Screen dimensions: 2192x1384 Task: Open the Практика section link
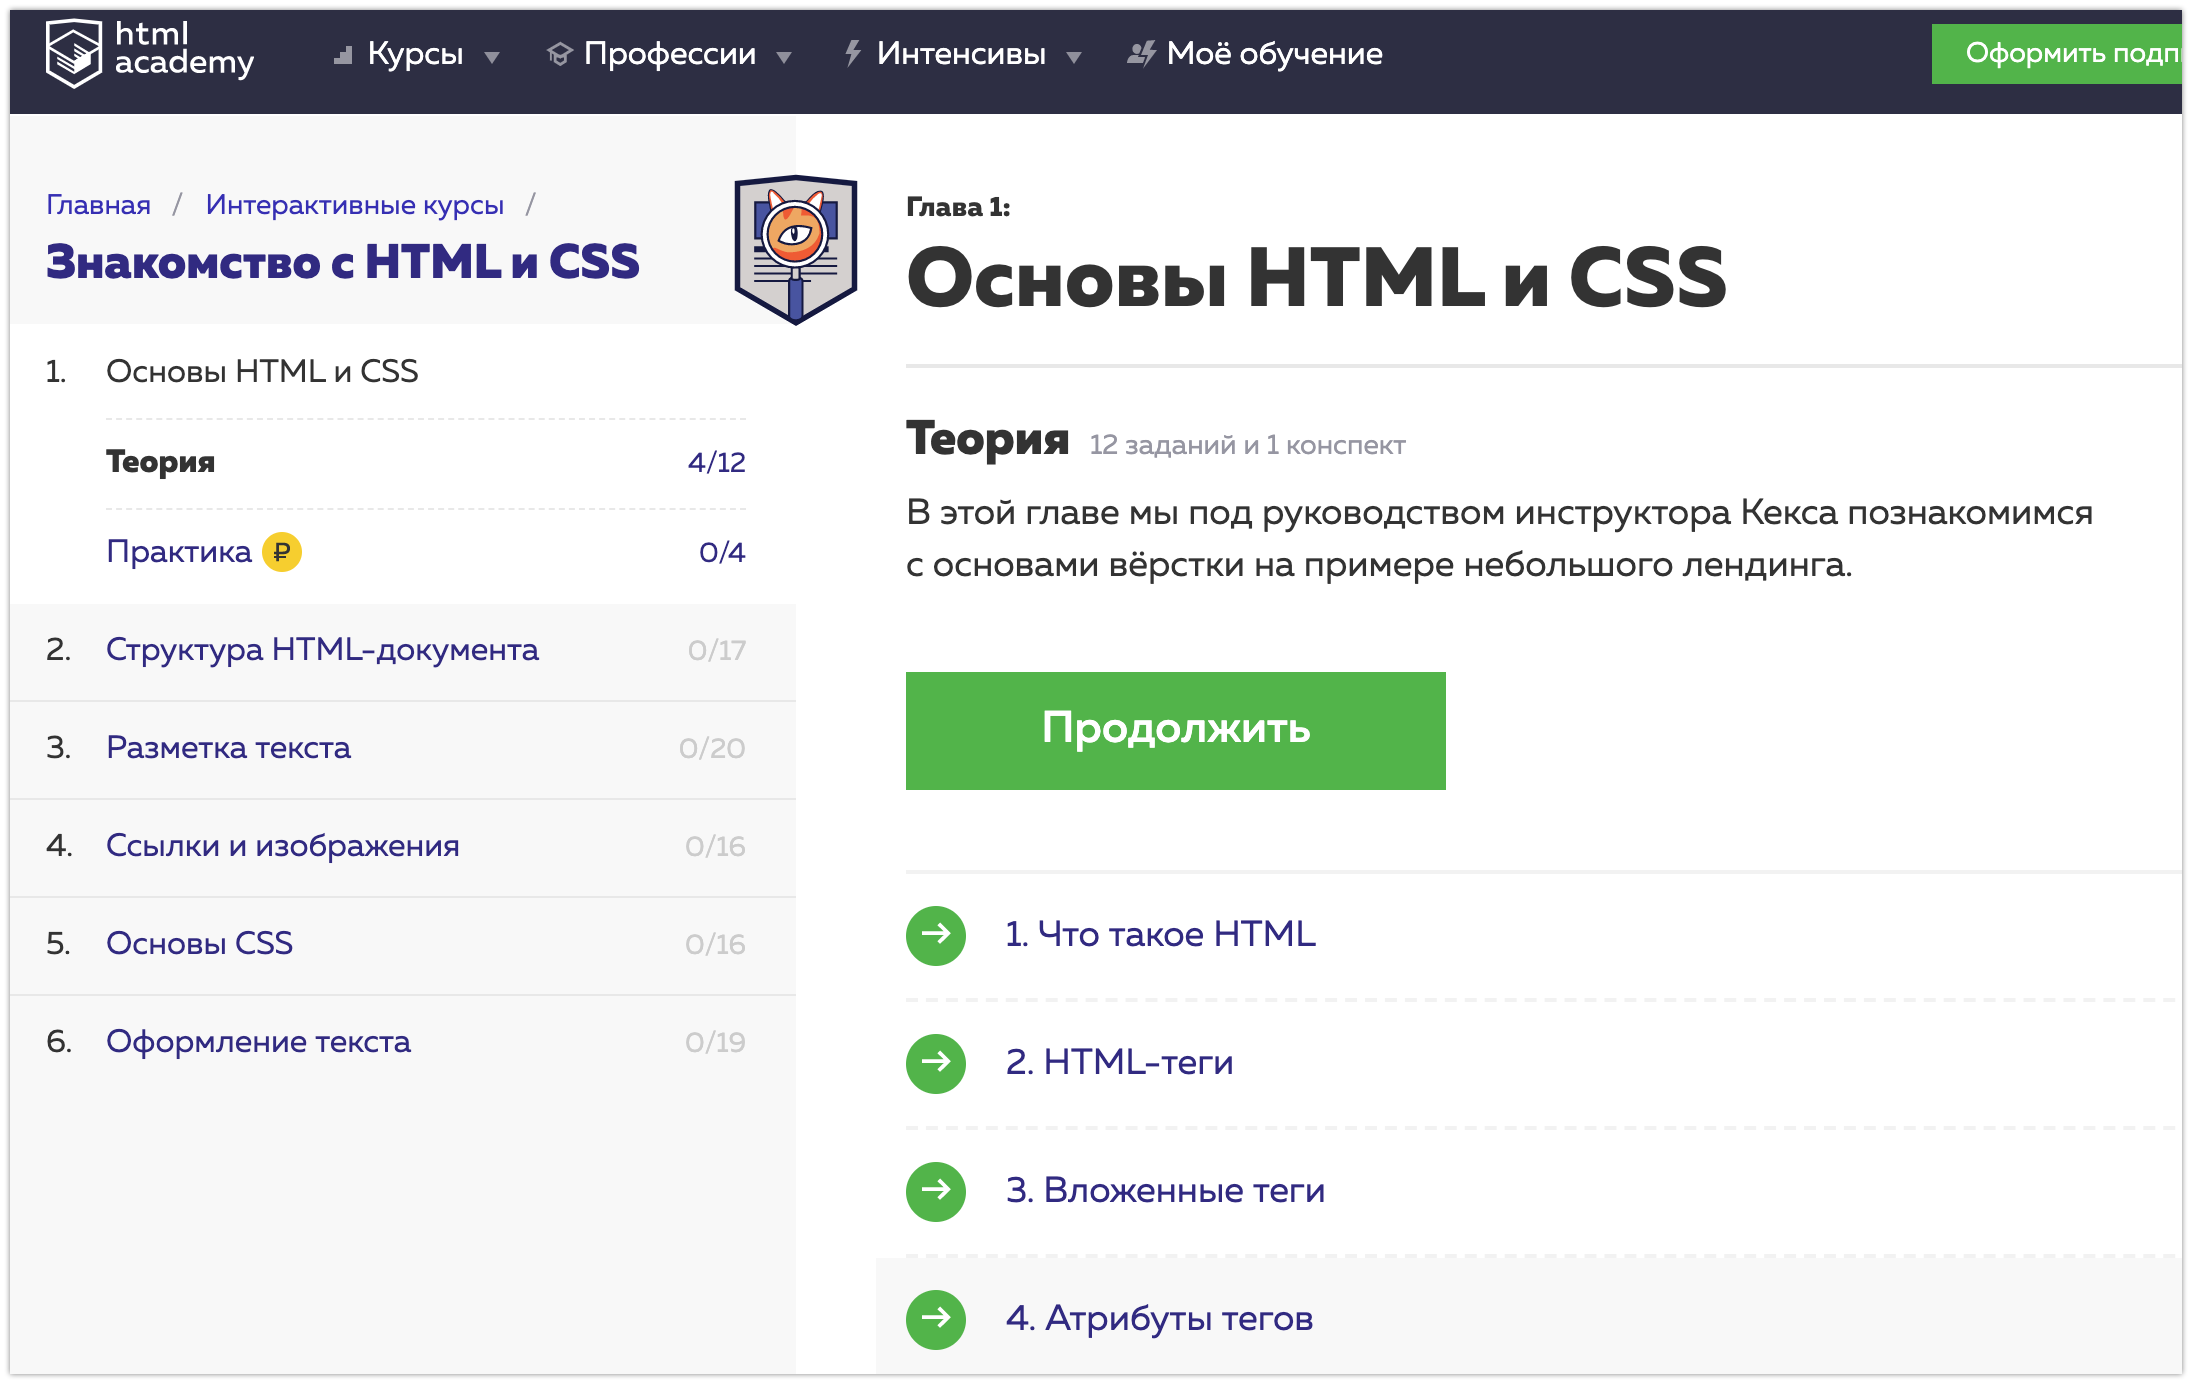[x=179, y=552]
